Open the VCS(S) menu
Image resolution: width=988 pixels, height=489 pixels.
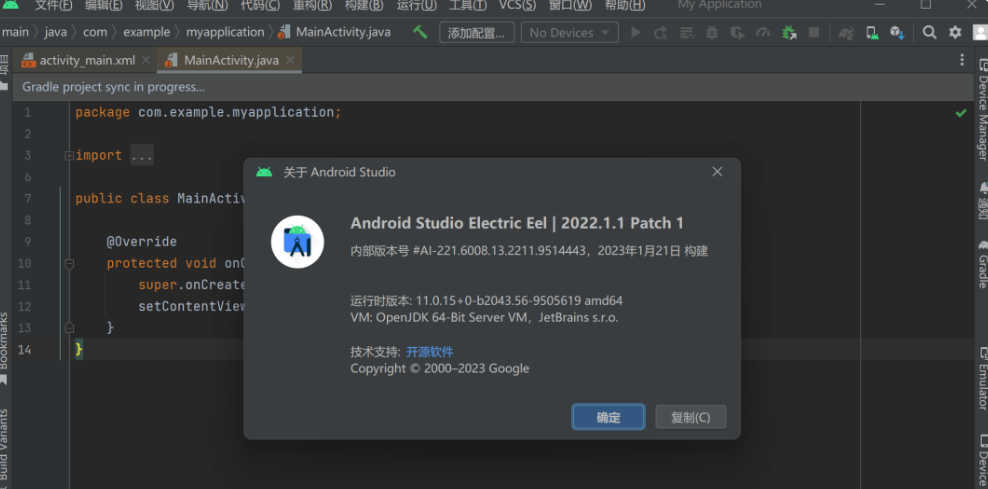point(517,5)
